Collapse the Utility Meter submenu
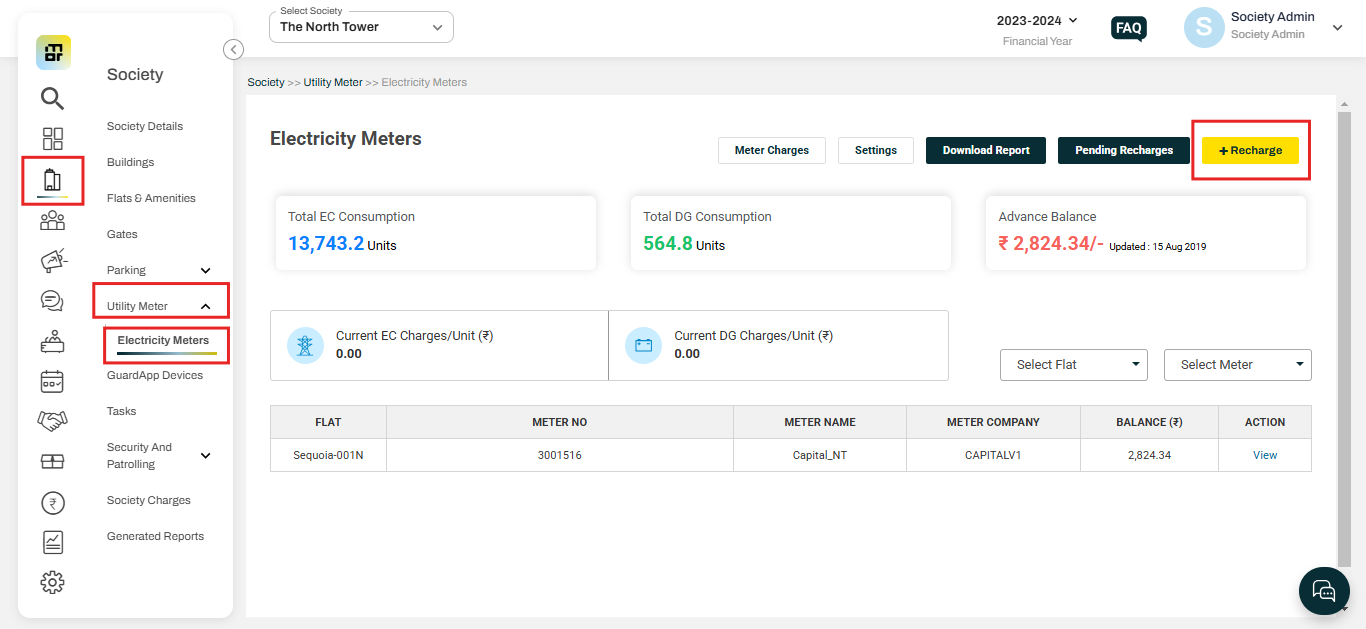 206,306
